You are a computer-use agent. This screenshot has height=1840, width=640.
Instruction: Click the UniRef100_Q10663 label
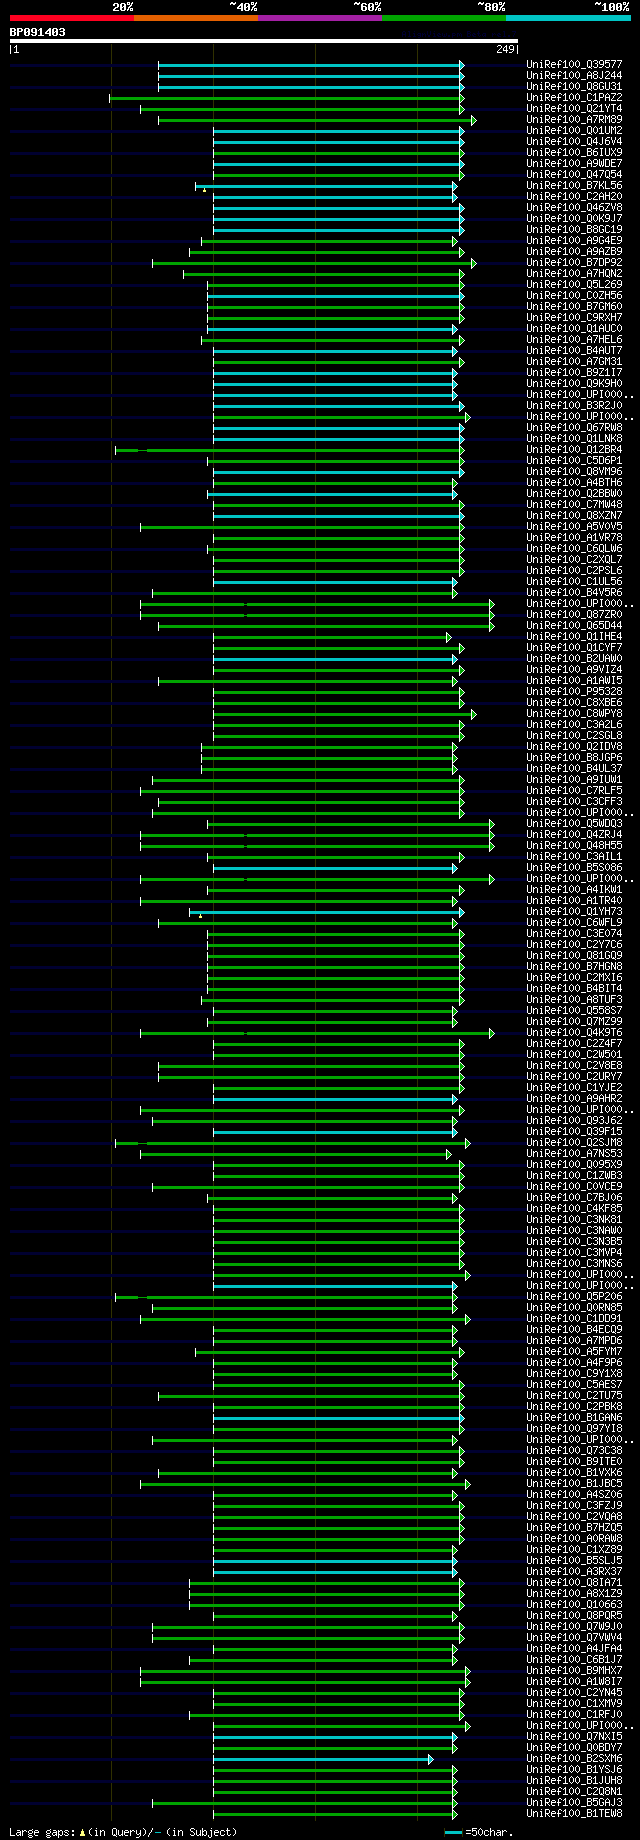(574, 1604)
